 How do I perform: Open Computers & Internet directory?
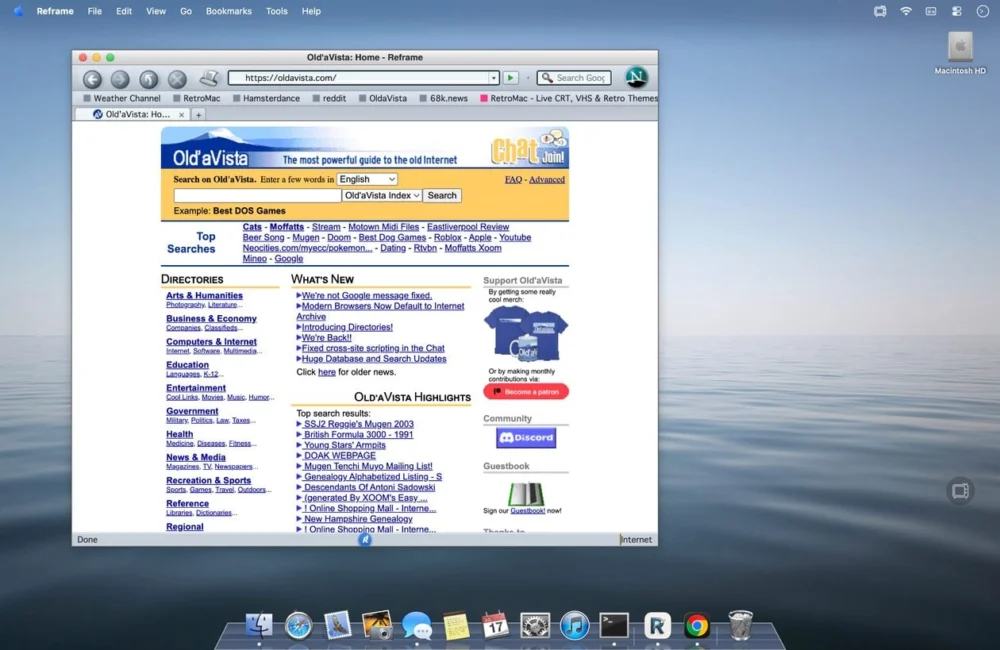(x=211, y=342)
